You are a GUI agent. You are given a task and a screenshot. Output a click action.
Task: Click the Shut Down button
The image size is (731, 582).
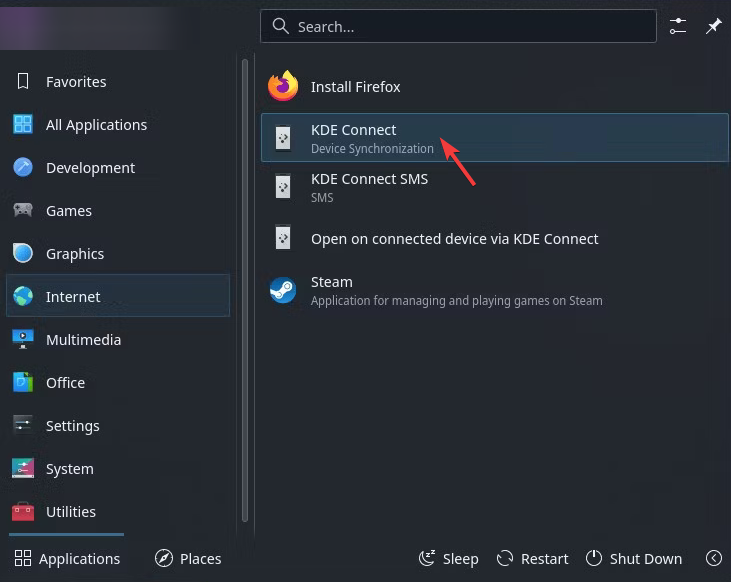tap(634, 558)
